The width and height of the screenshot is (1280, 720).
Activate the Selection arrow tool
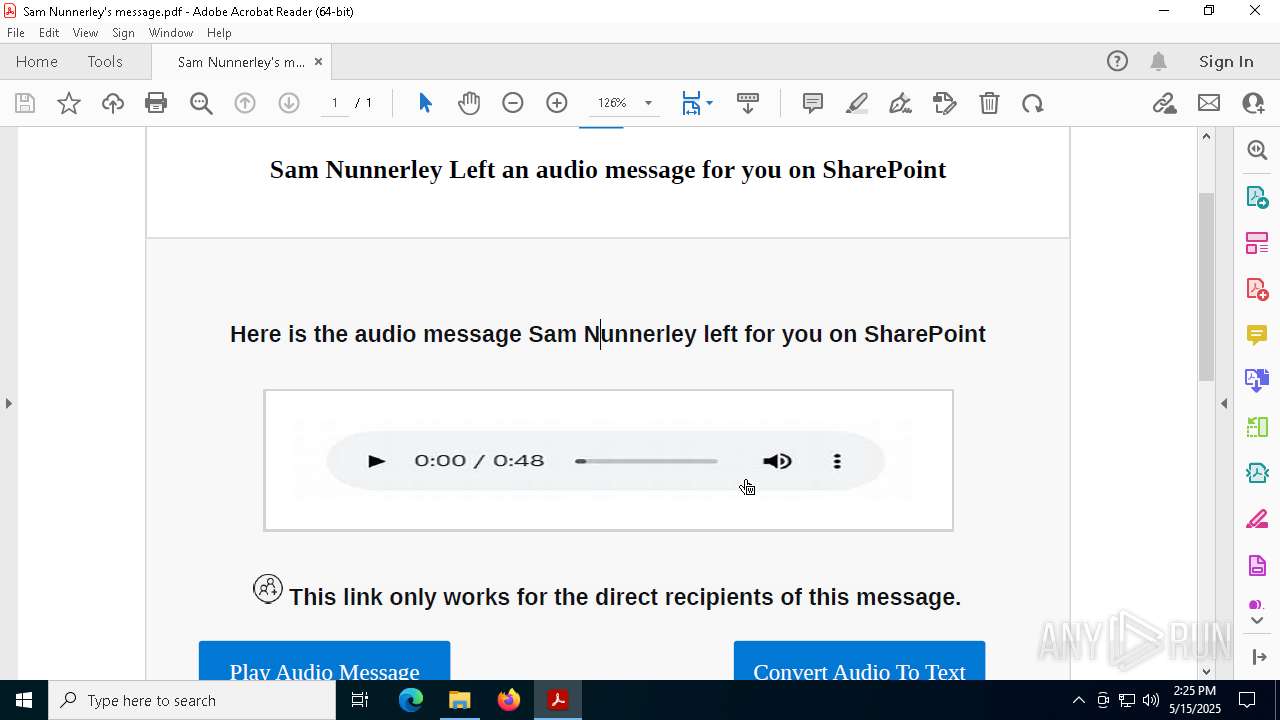tap(425, 103)
